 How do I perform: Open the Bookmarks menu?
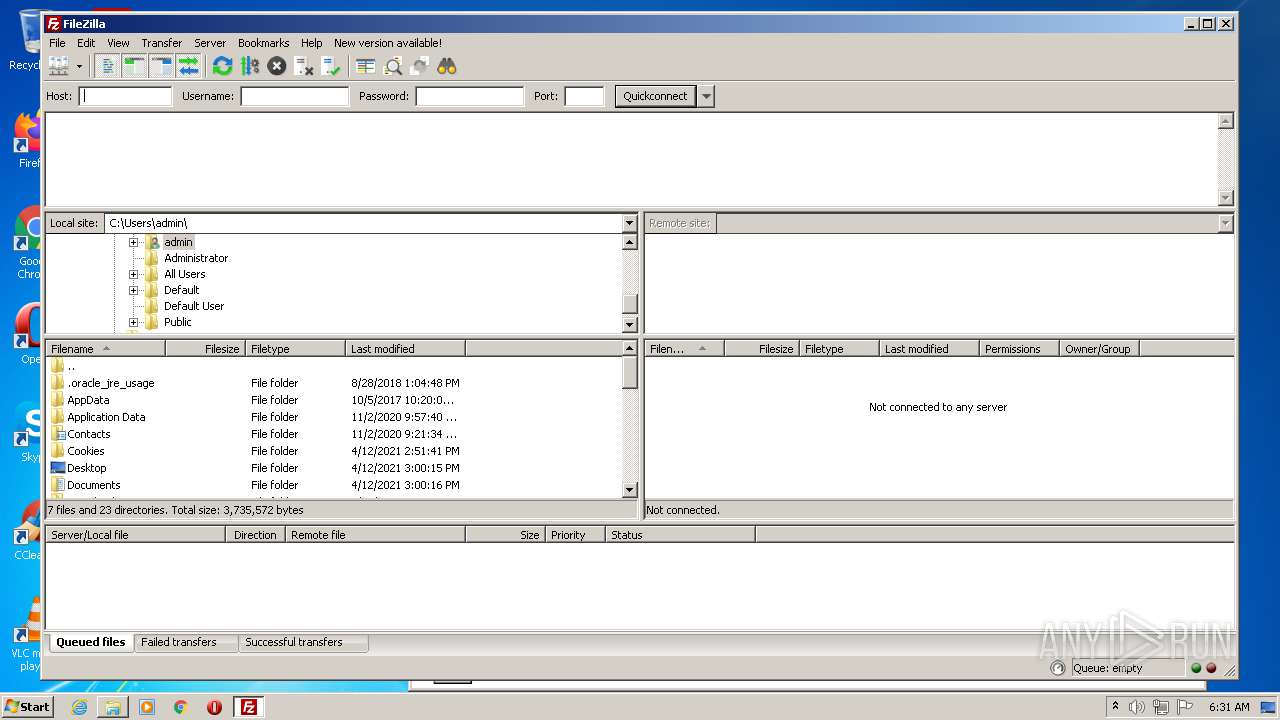pyautogui.click(x=263, y=43)
